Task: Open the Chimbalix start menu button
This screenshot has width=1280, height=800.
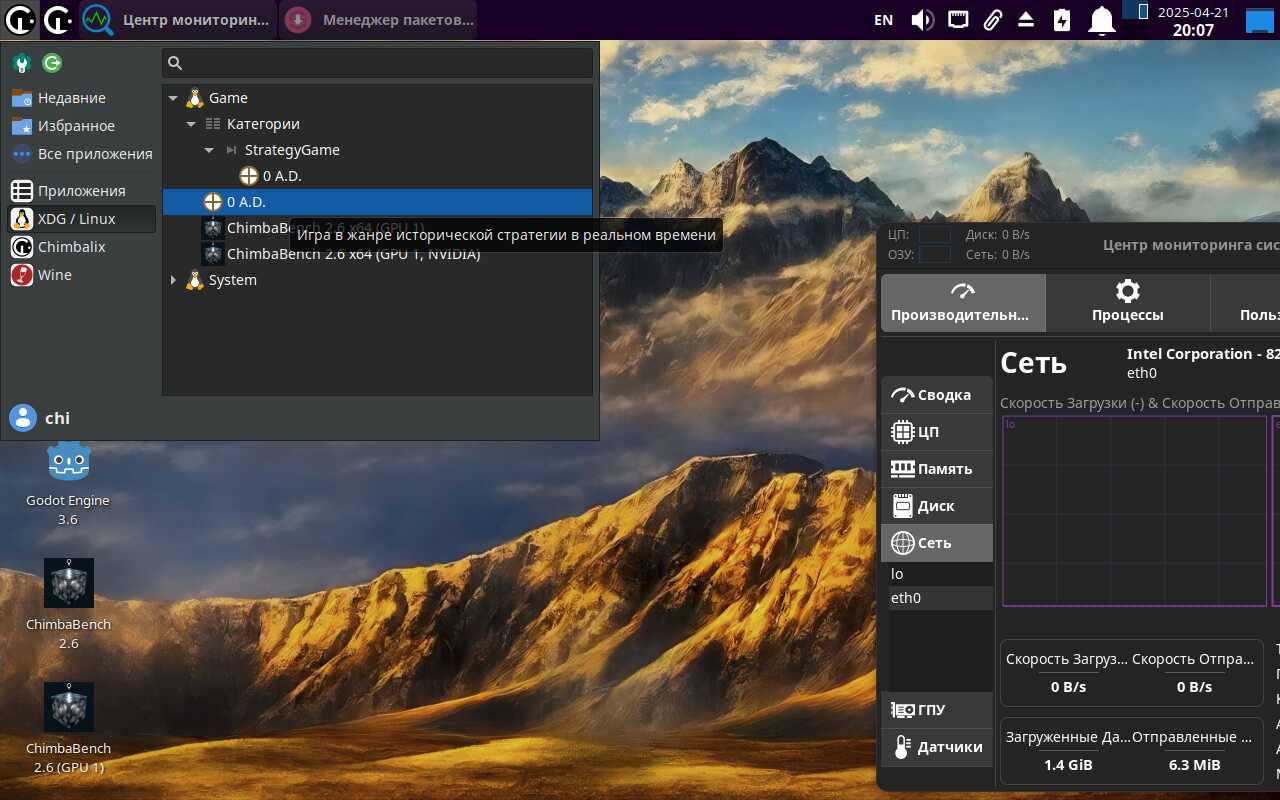Action: [x=20, y=19]
